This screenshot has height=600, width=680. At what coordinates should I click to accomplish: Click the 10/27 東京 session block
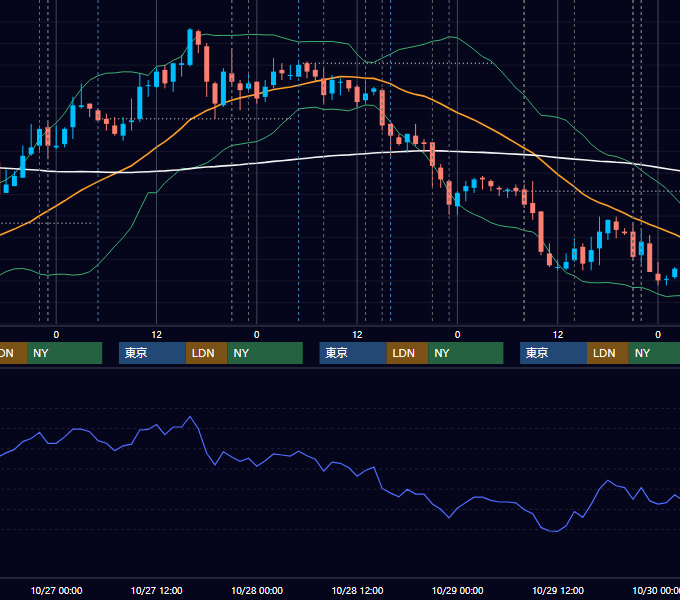pyautogui.click(x=152, y=353)
